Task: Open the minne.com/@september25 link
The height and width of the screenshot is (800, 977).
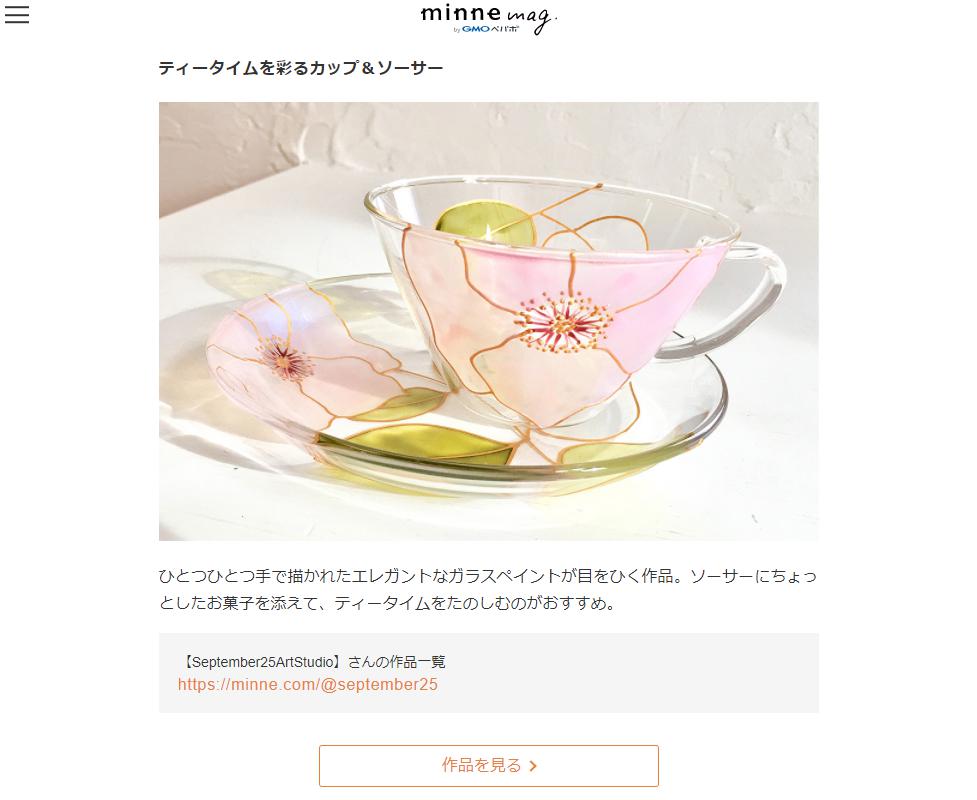Action: pyautogui.click(x=308, y=684)
